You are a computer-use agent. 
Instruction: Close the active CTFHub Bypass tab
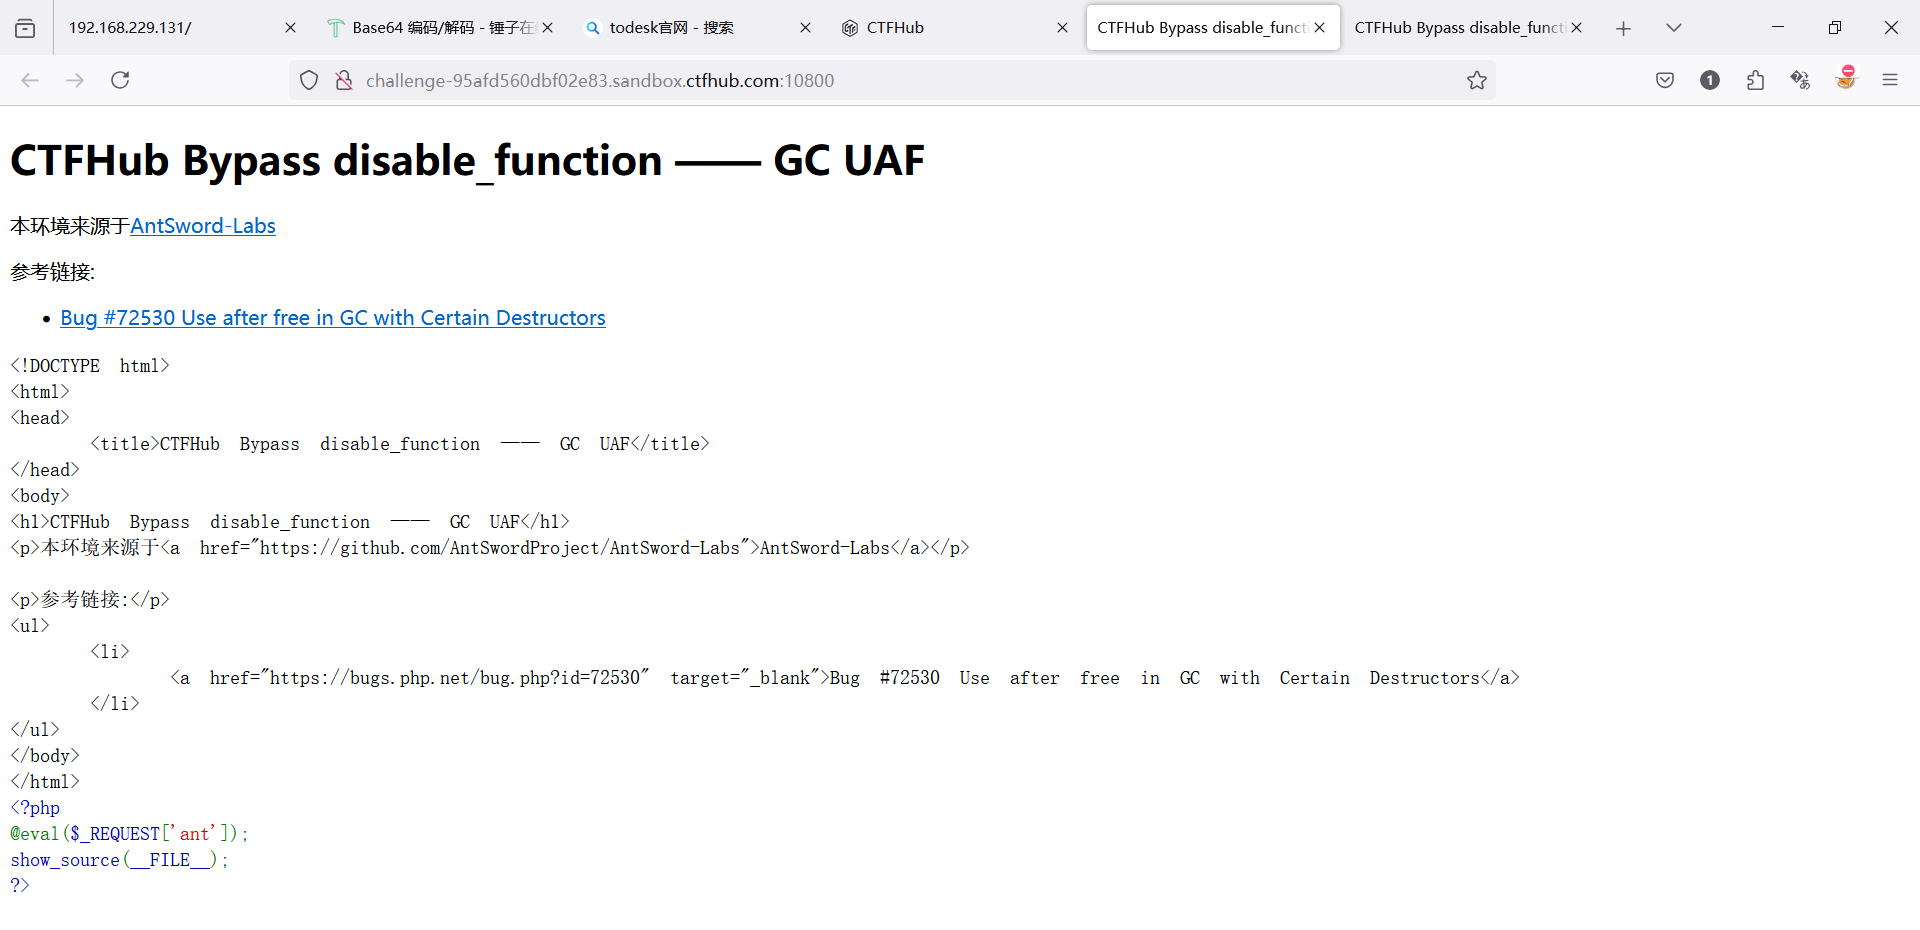tap(1319, 28)
